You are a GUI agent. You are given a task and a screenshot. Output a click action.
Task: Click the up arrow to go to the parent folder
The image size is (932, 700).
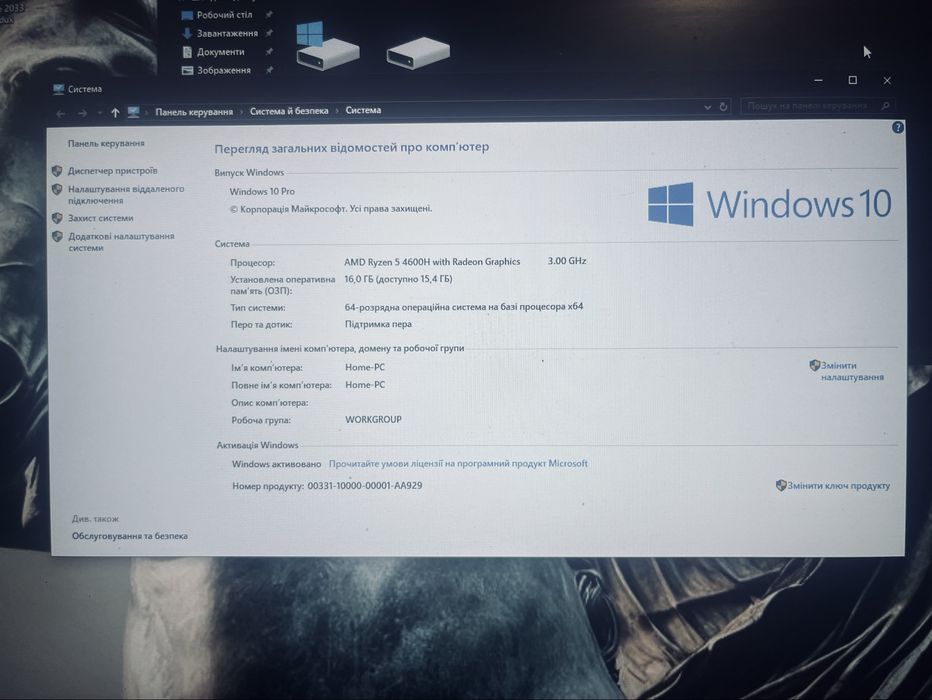click(x=115, y=112)
